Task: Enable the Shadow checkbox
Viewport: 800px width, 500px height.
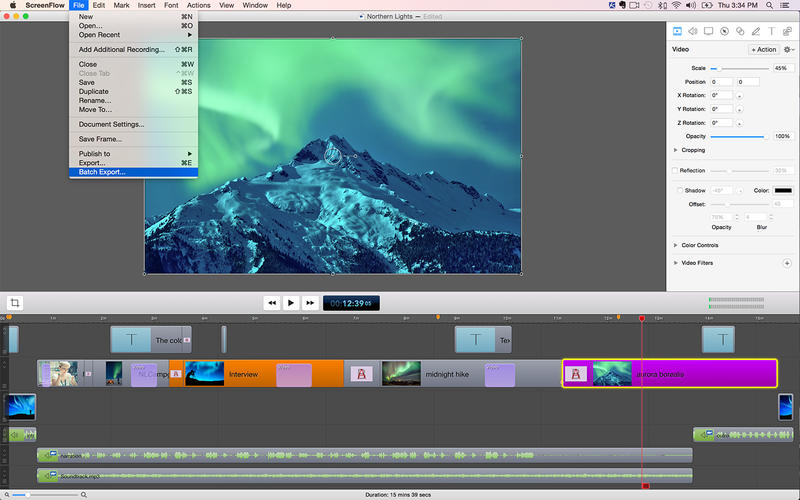Action: tap(681, 190)
